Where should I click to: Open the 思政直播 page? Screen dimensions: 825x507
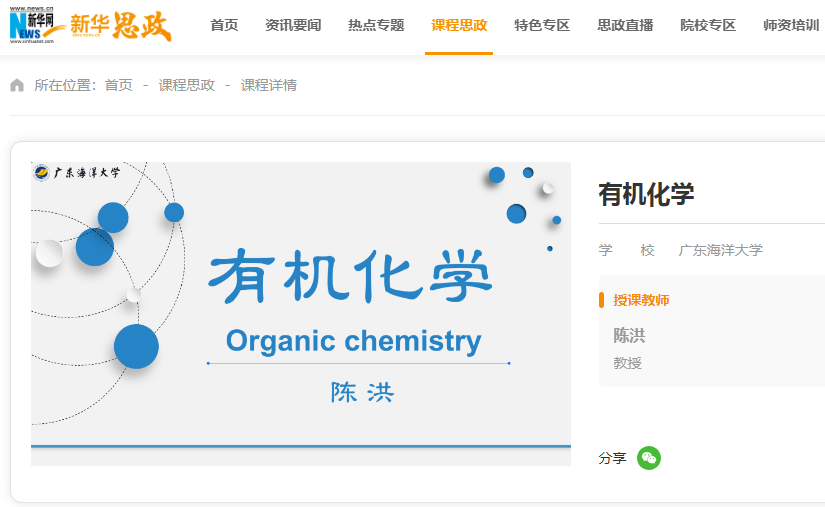point(625,25)
